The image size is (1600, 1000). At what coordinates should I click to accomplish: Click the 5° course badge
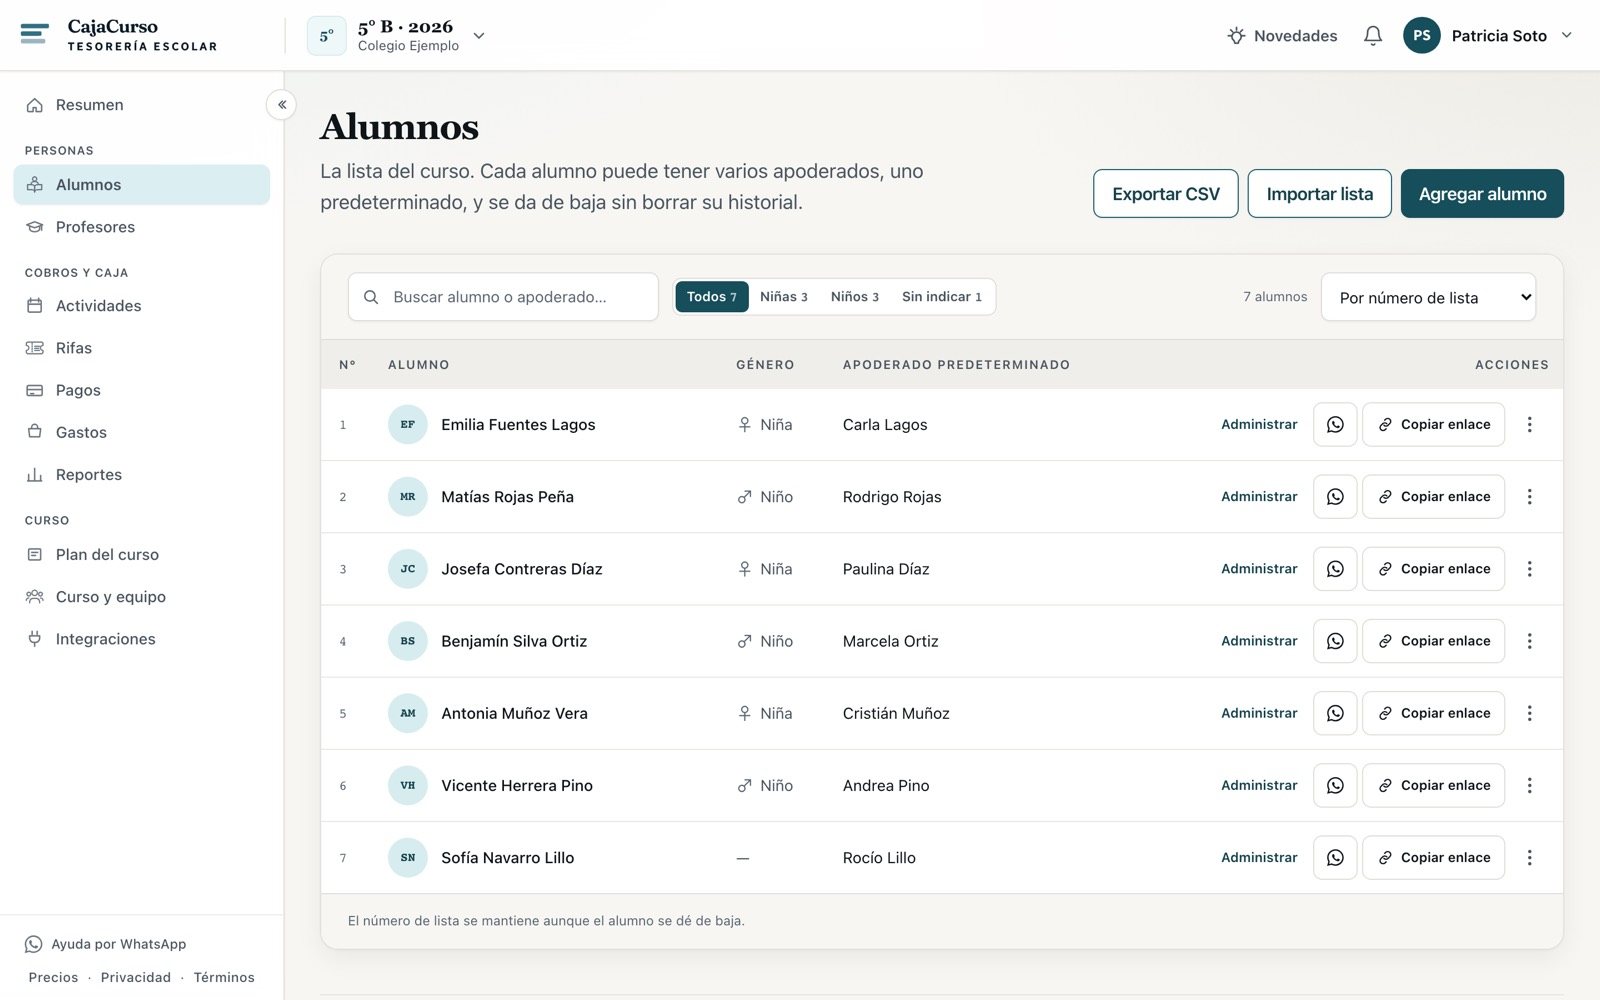click(326, 36)
